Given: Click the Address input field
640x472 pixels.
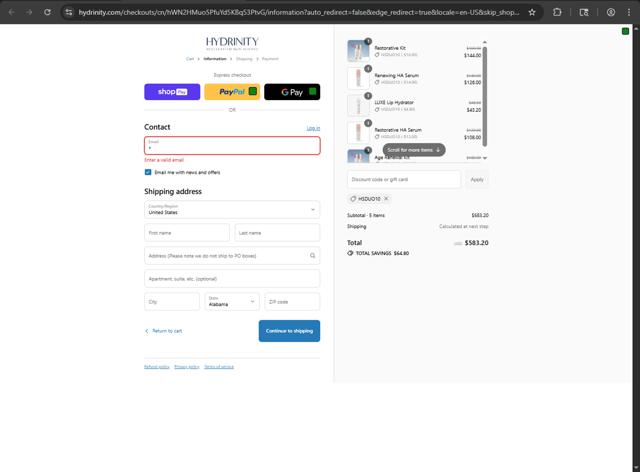Looking at the screenshot, I should pos(232,256).
